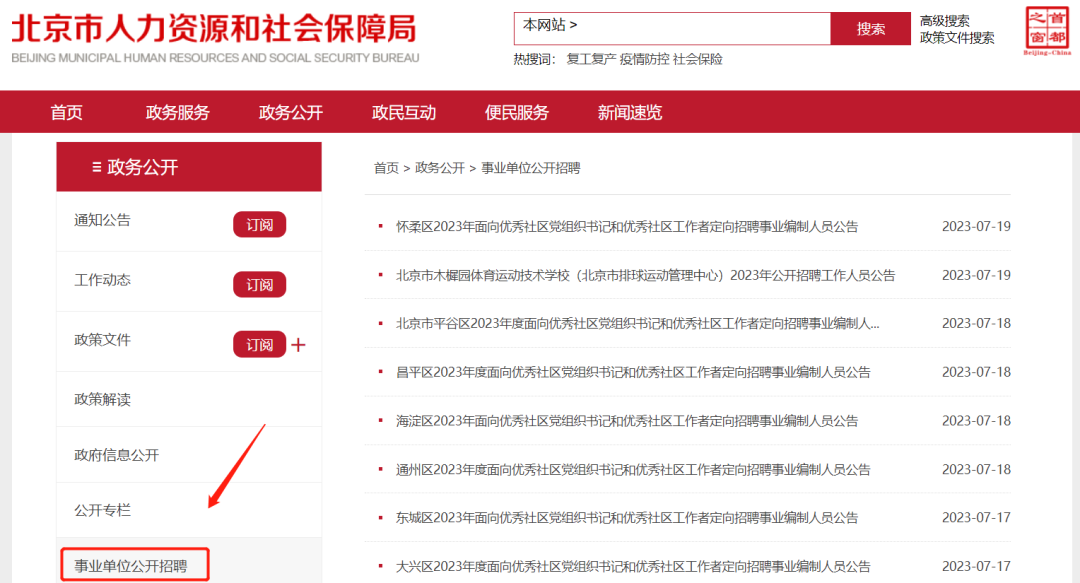The image size is (1080, 583).
Task: Search the hot keyword 疫情防控
Action: [644, 59]
